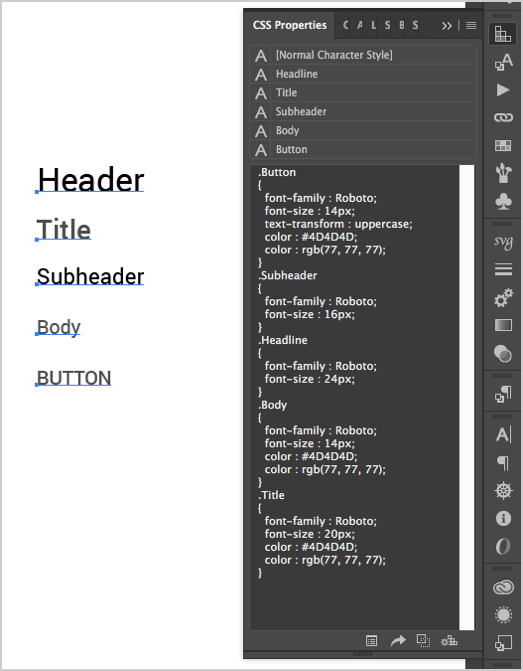Image resolution: width=523 pixels, height=671 pixels.
Task: Click the .Body selector in CSS code
Action: coord(272,405)
